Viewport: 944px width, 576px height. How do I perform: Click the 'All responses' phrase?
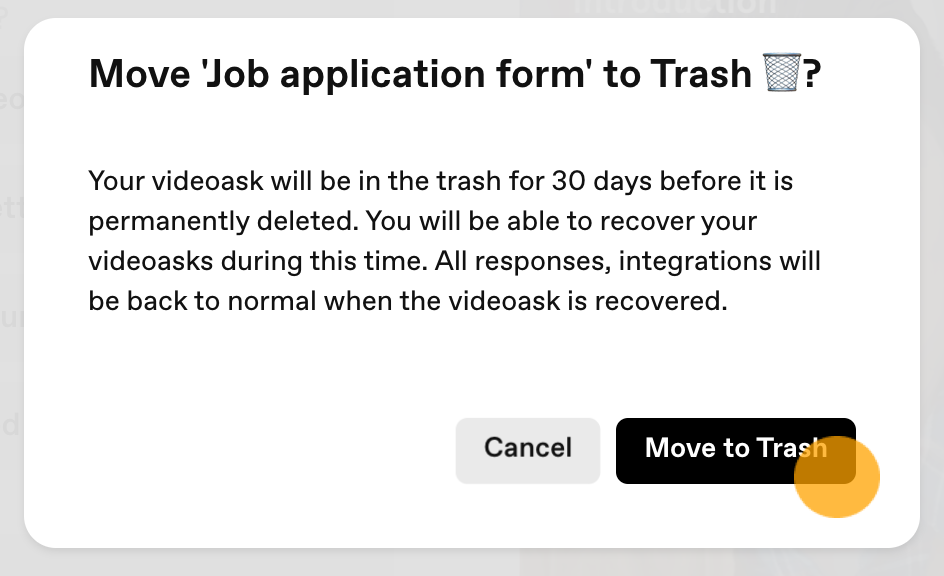click(523, 261)
